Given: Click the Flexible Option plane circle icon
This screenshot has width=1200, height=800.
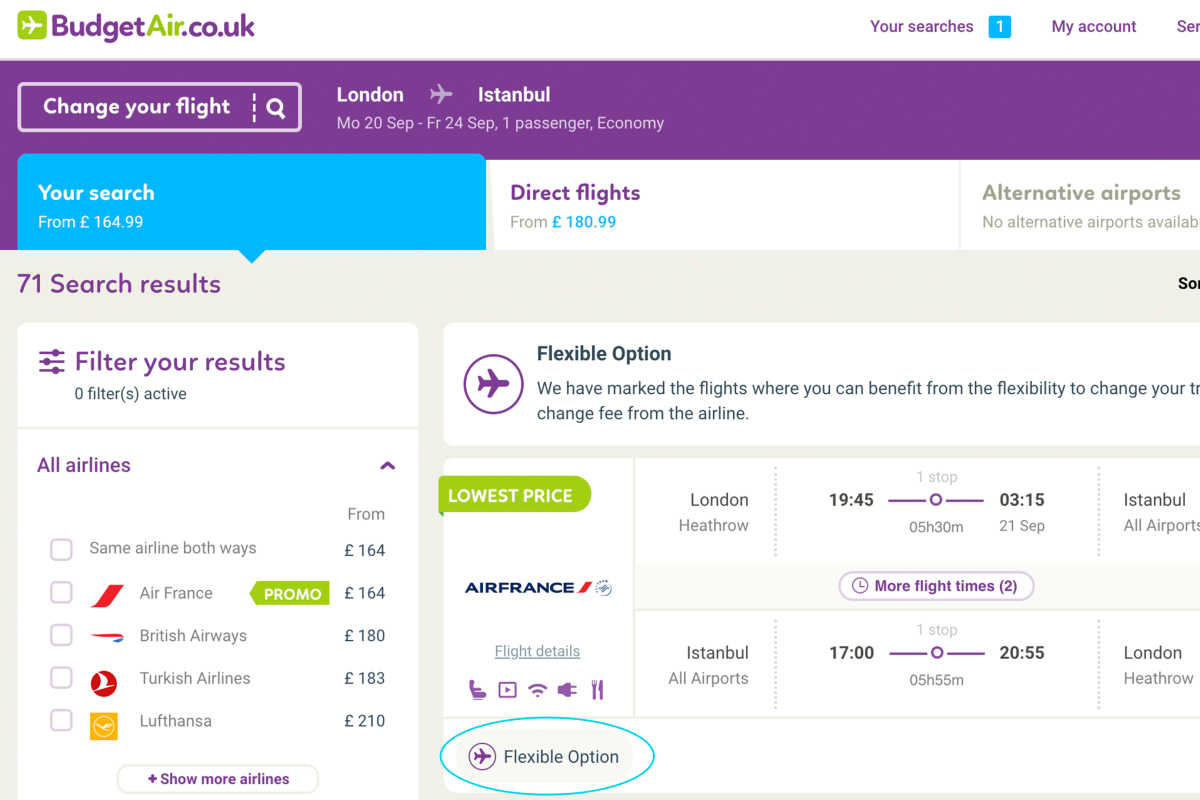Looking at the screenshot, I should [493, 383].
